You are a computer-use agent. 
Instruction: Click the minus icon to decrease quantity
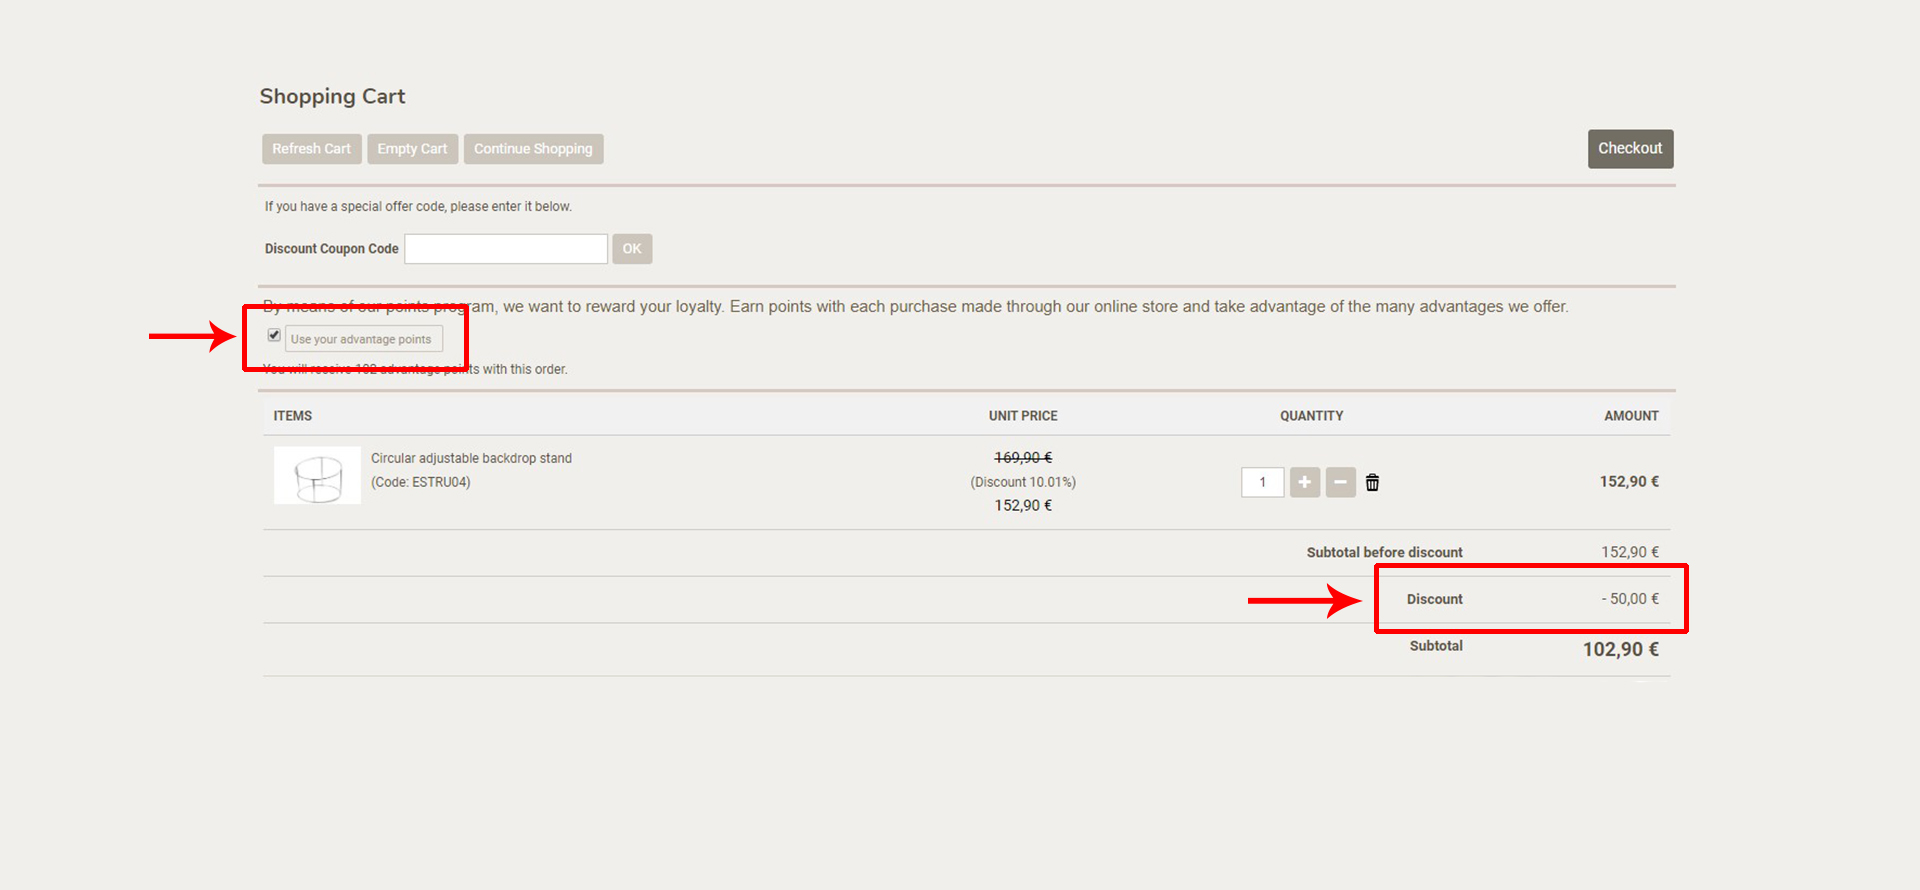1340,482
